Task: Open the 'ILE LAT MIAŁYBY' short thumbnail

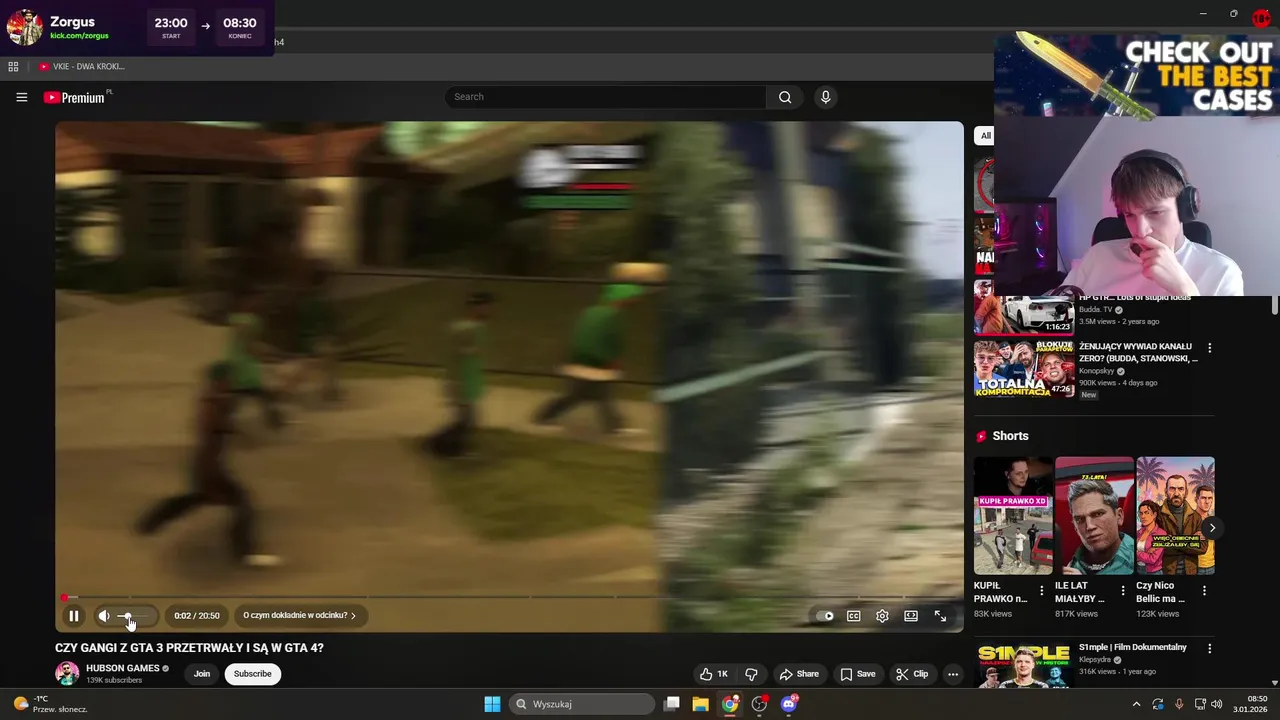Action: tap(1094, 516)
